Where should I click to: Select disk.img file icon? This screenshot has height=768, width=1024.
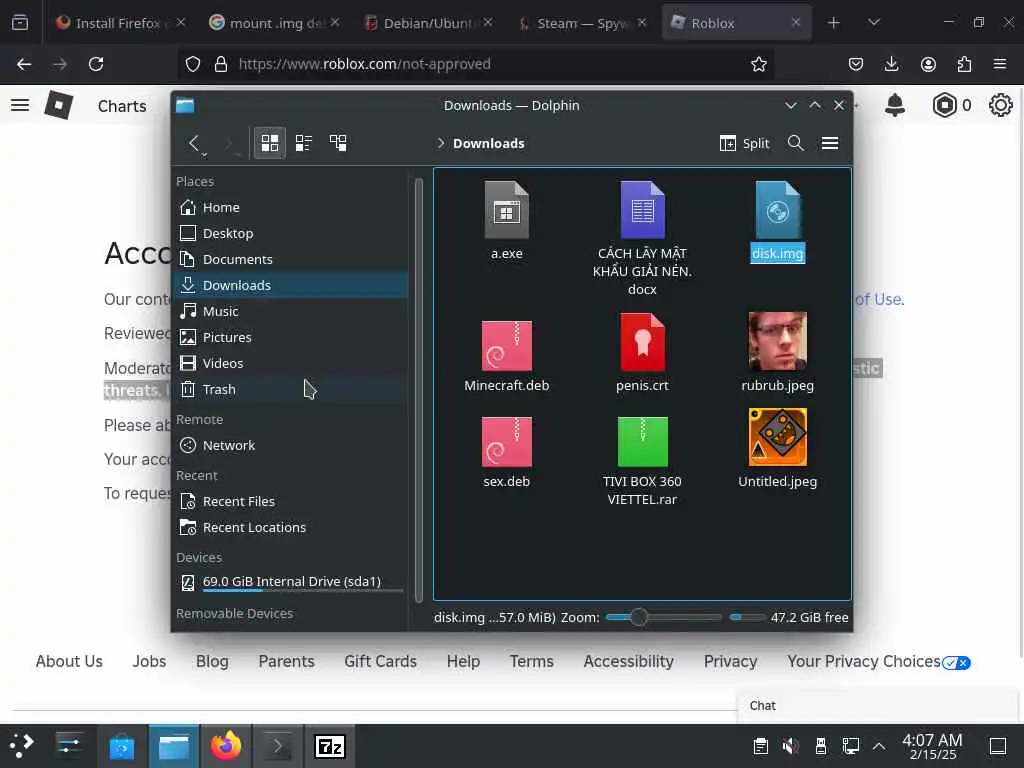pos(777,210)
